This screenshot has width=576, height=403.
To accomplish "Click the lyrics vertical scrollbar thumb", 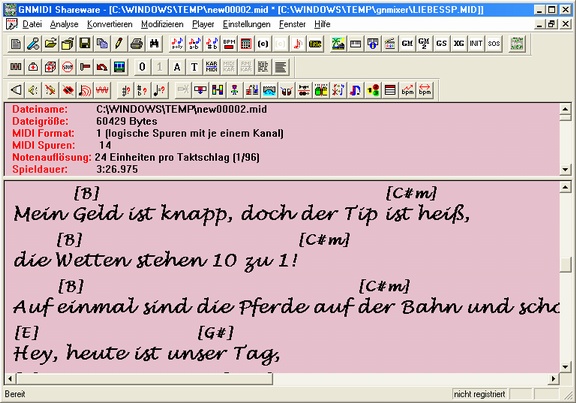I will [x=565, y=265].
